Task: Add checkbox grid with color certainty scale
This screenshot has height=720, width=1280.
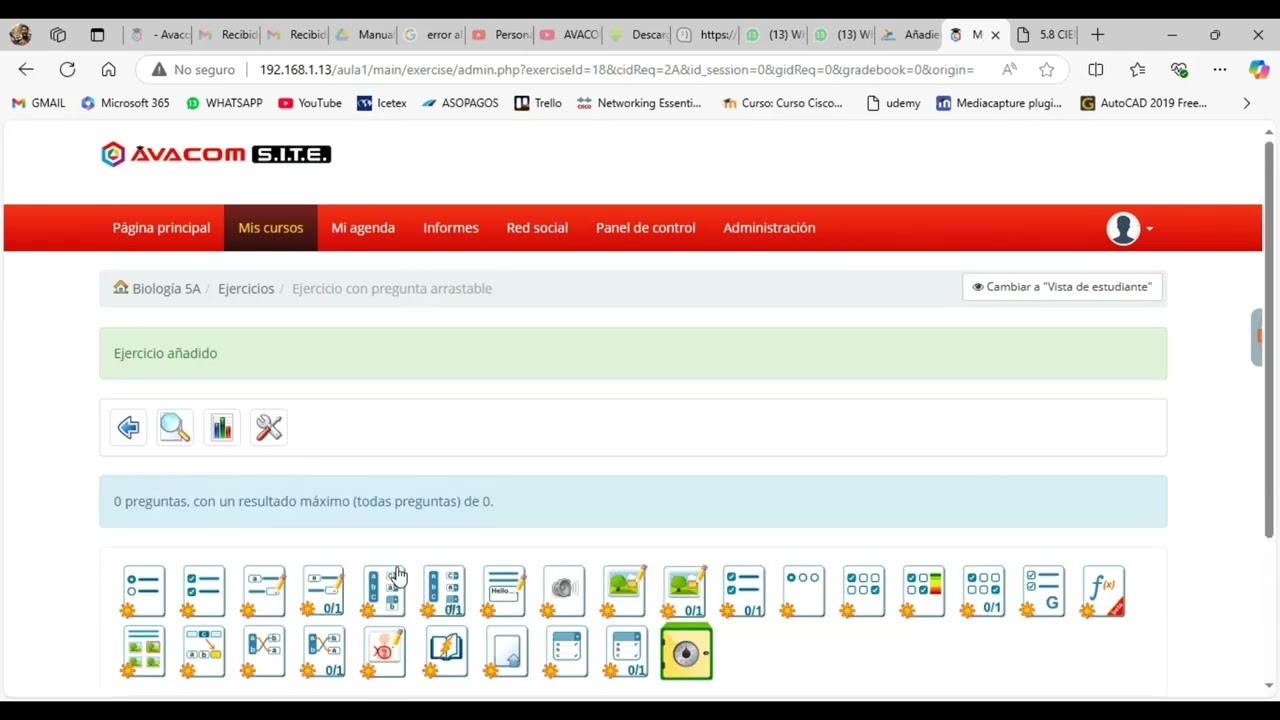Action: (923, 591)
